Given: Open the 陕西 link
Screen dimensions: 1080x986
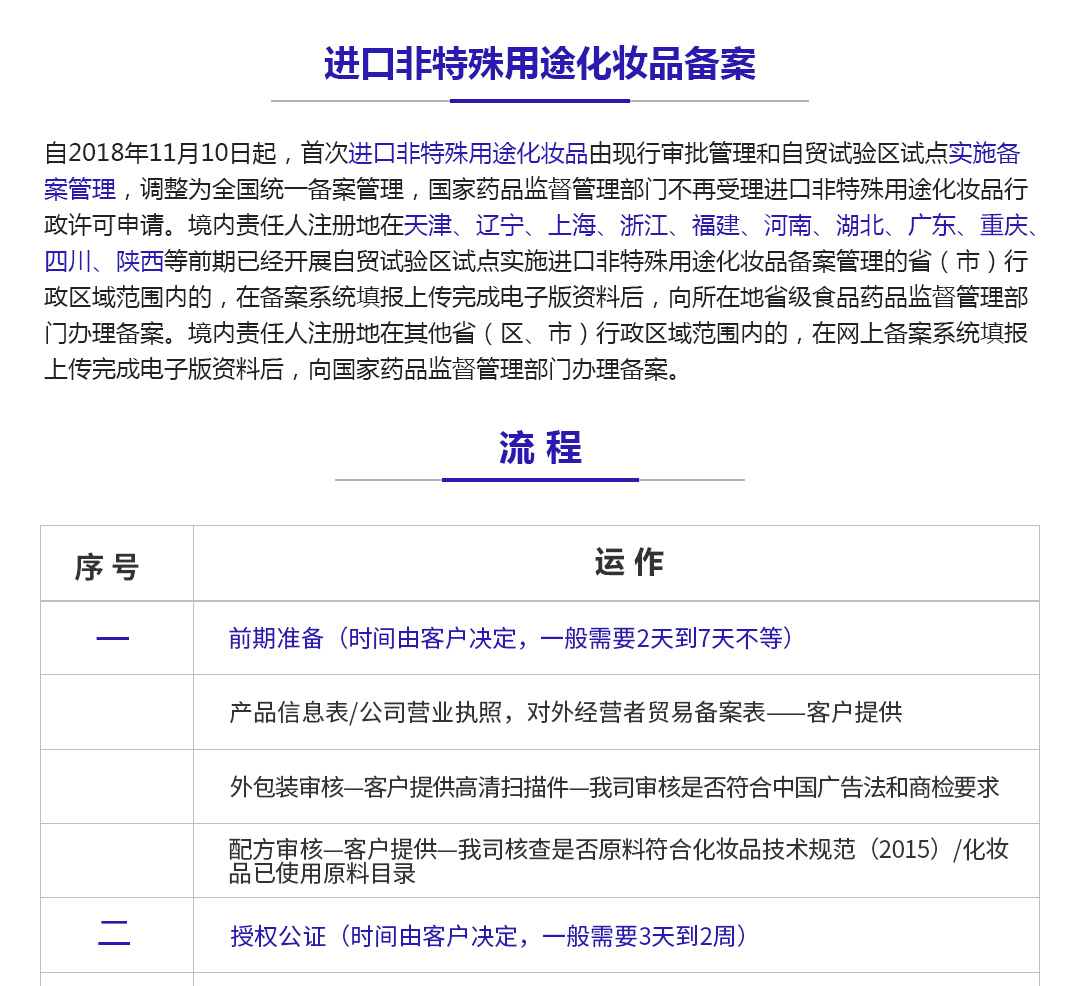Looking at the screenshot, I should tap(140, 261).
